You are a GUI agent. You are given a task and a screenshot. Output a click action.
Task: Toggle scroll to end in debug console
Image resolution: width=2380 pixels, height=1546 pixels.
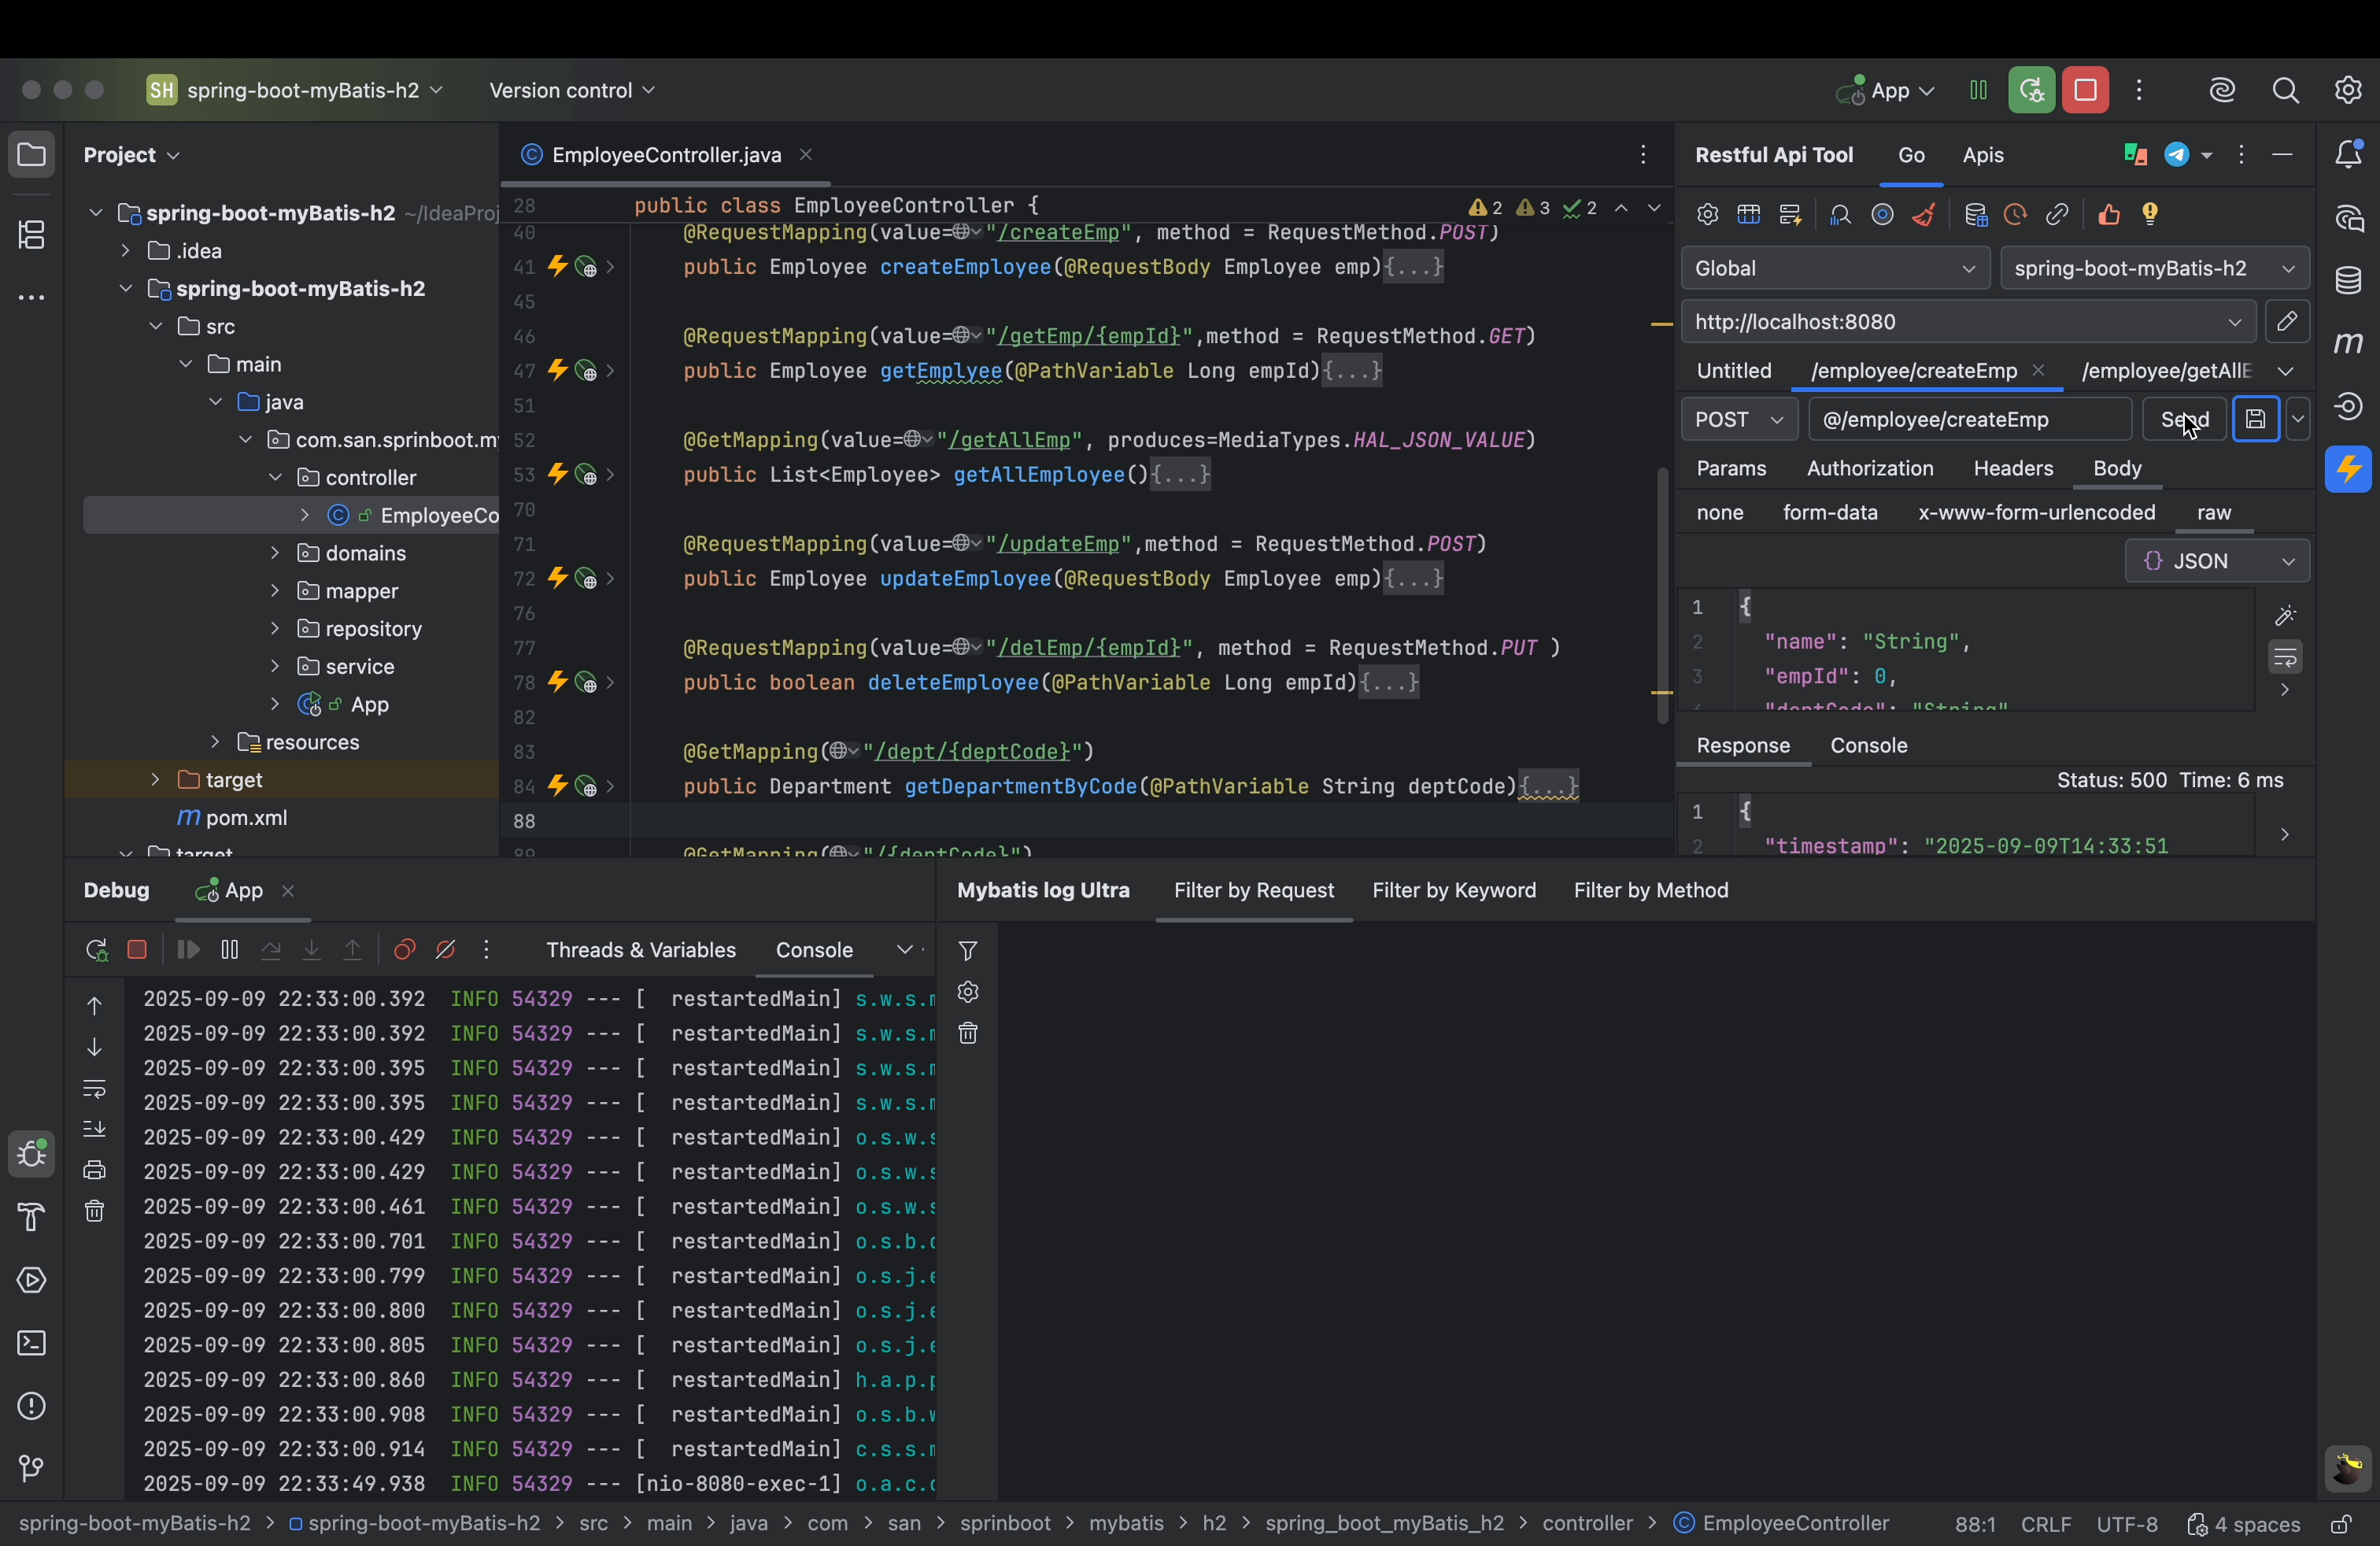click(95, 1129)
